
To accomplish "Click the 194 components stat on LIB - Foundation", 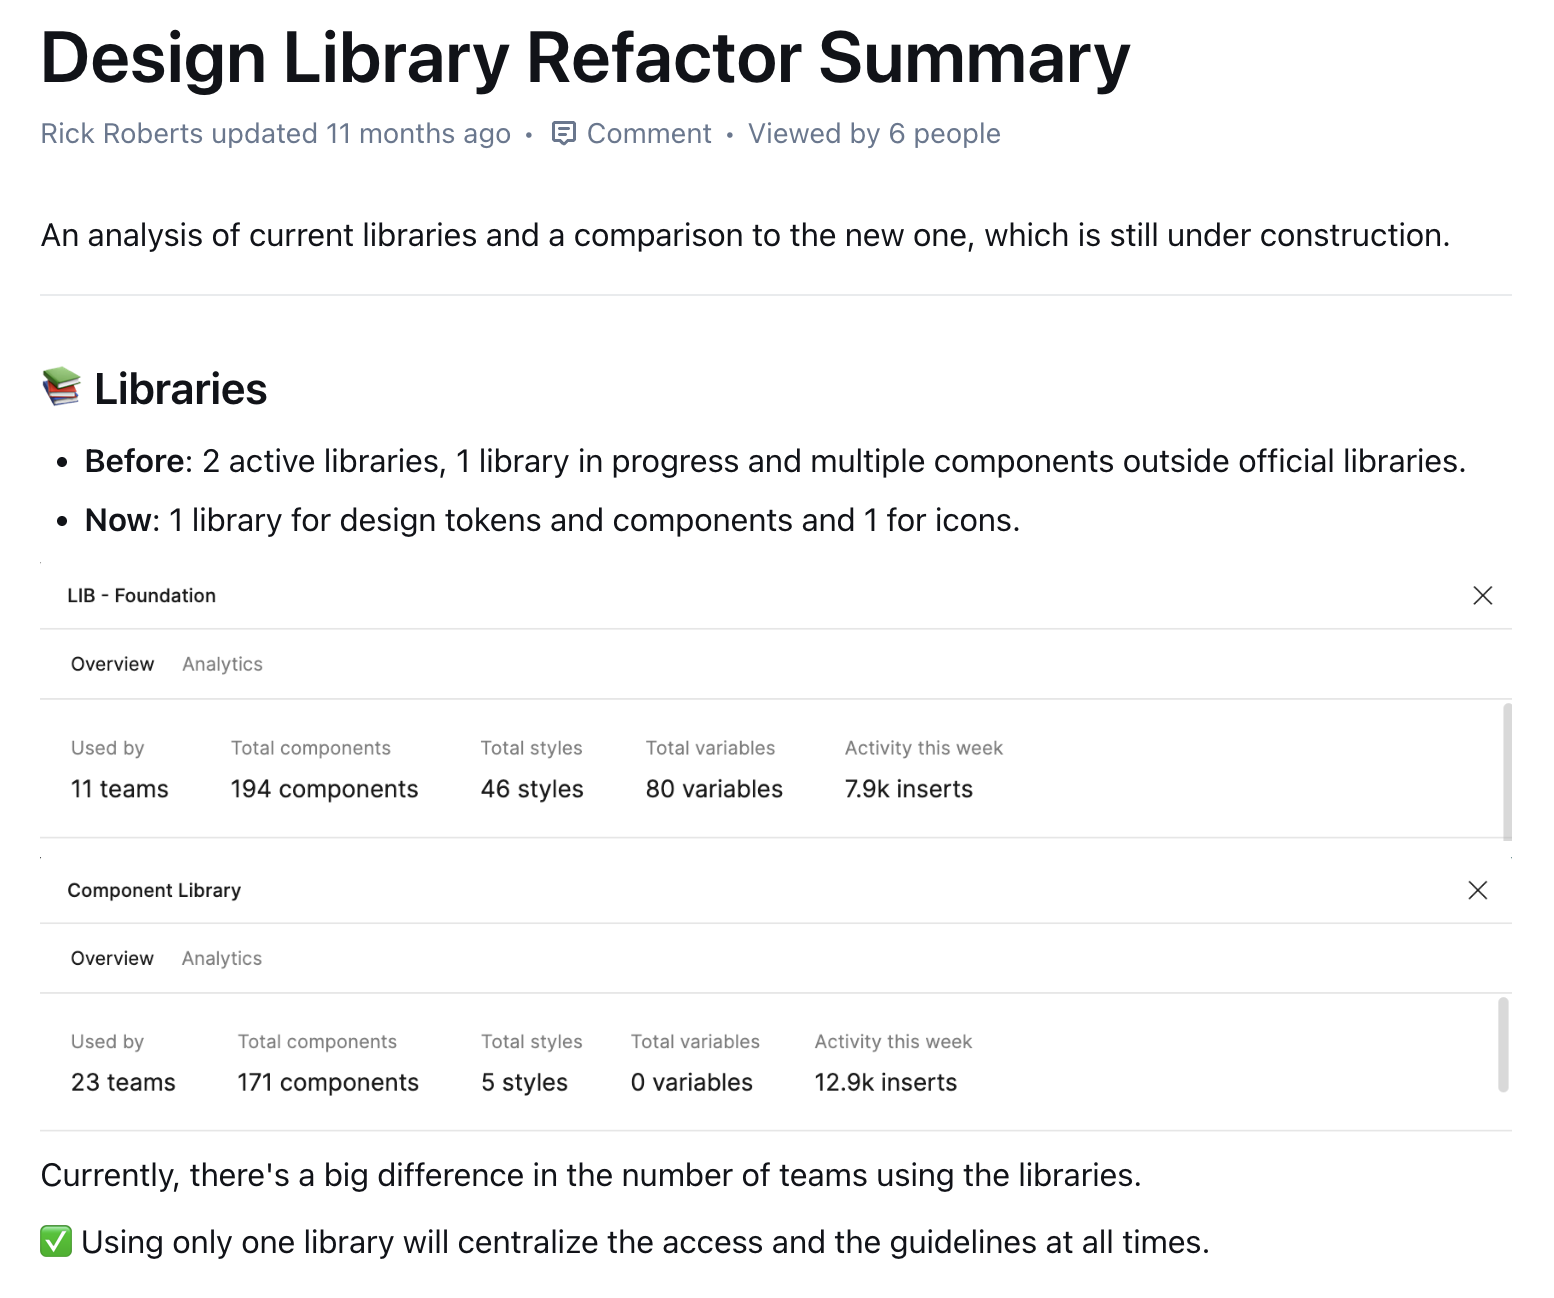I will point(323,789).
